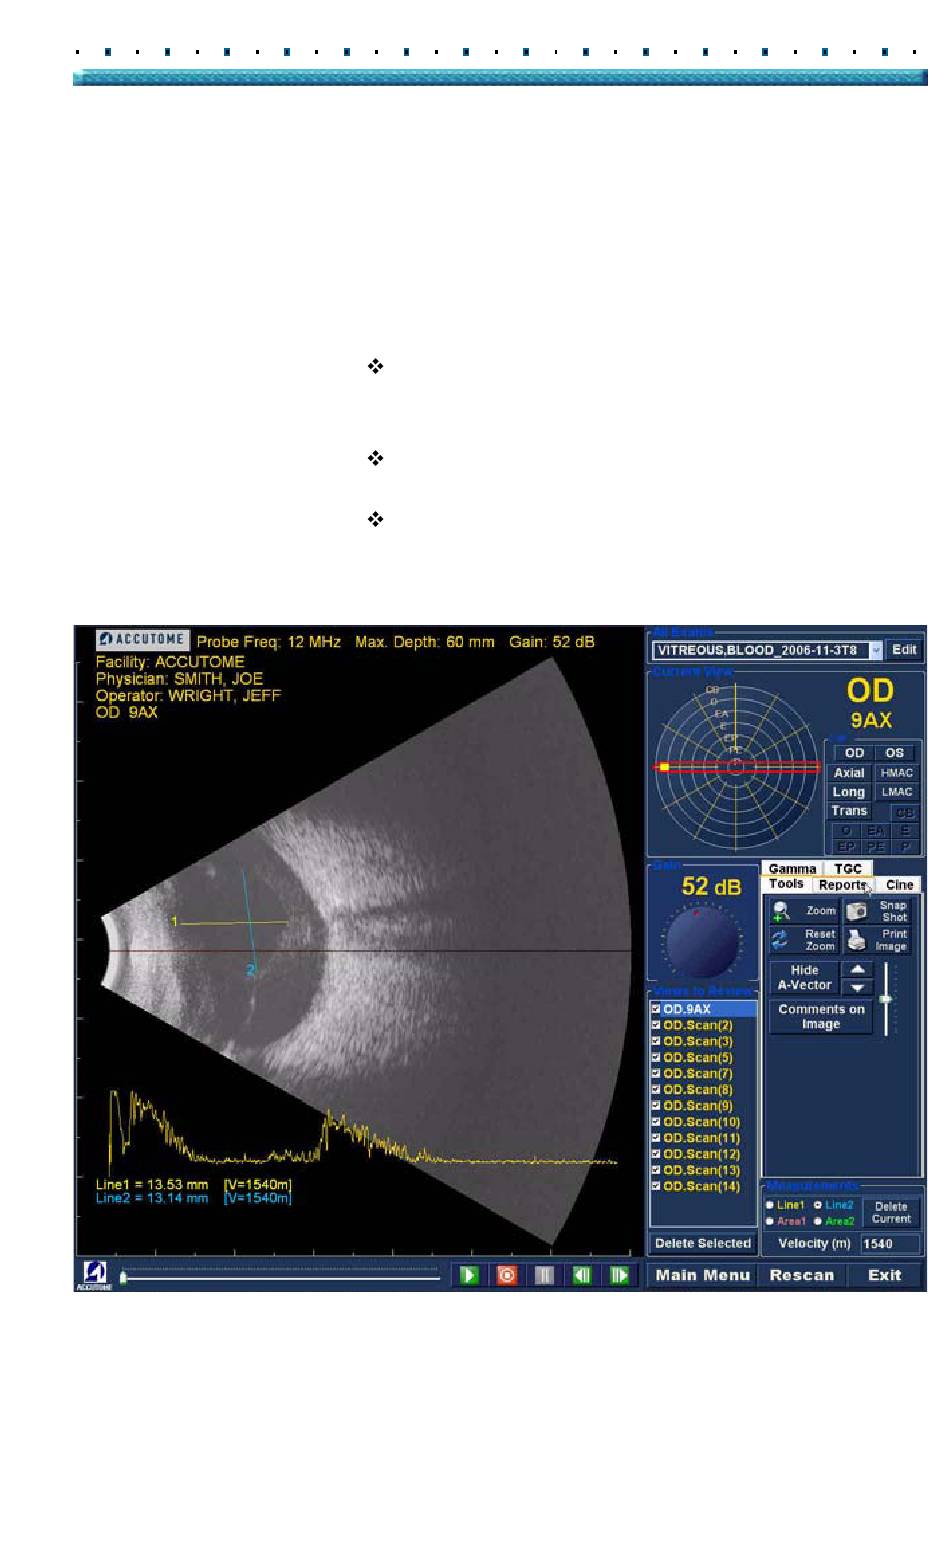Play the cine sequence with green play button
Viewport: 950px width, 1553px height.
click(x=469, y=1275)
